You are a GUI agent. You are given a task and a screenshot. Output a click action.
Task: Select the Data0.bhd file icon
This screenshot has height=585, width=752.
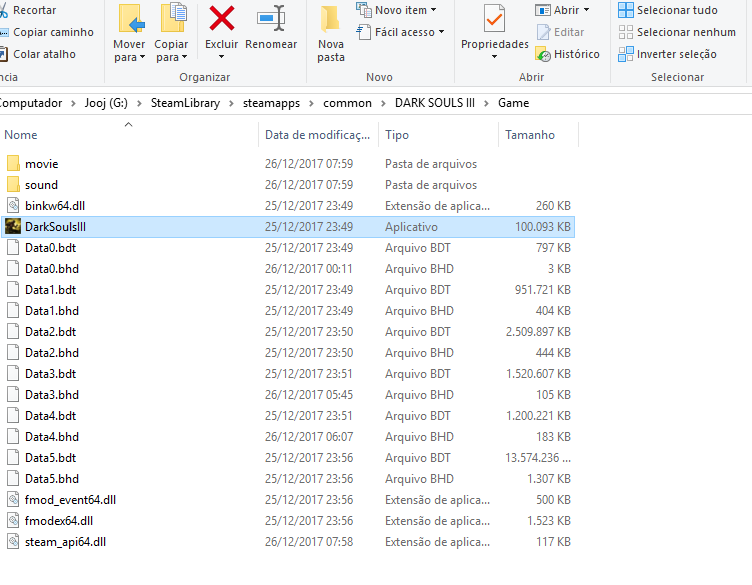13,269
